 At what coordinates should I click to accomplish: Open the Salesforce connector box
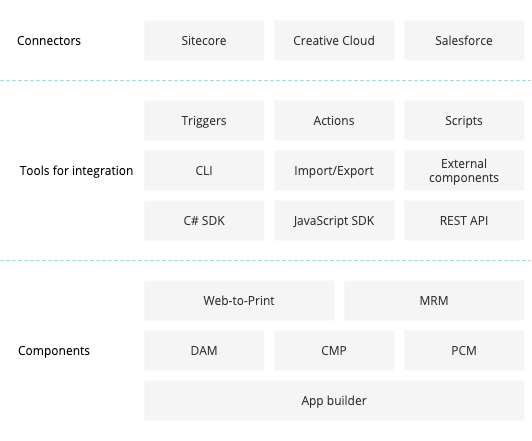(464, 41)
